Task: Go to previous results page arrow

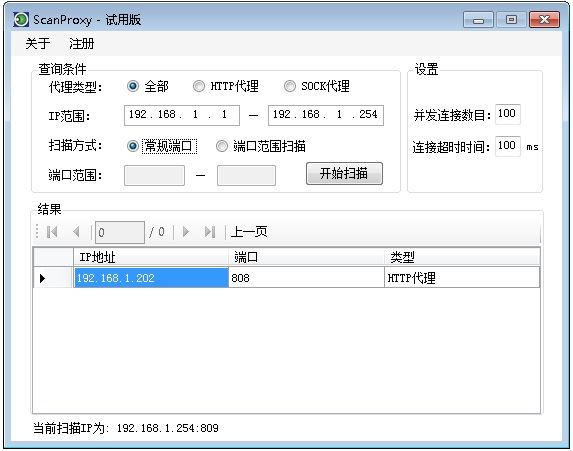Action: (x=76, y=232)
